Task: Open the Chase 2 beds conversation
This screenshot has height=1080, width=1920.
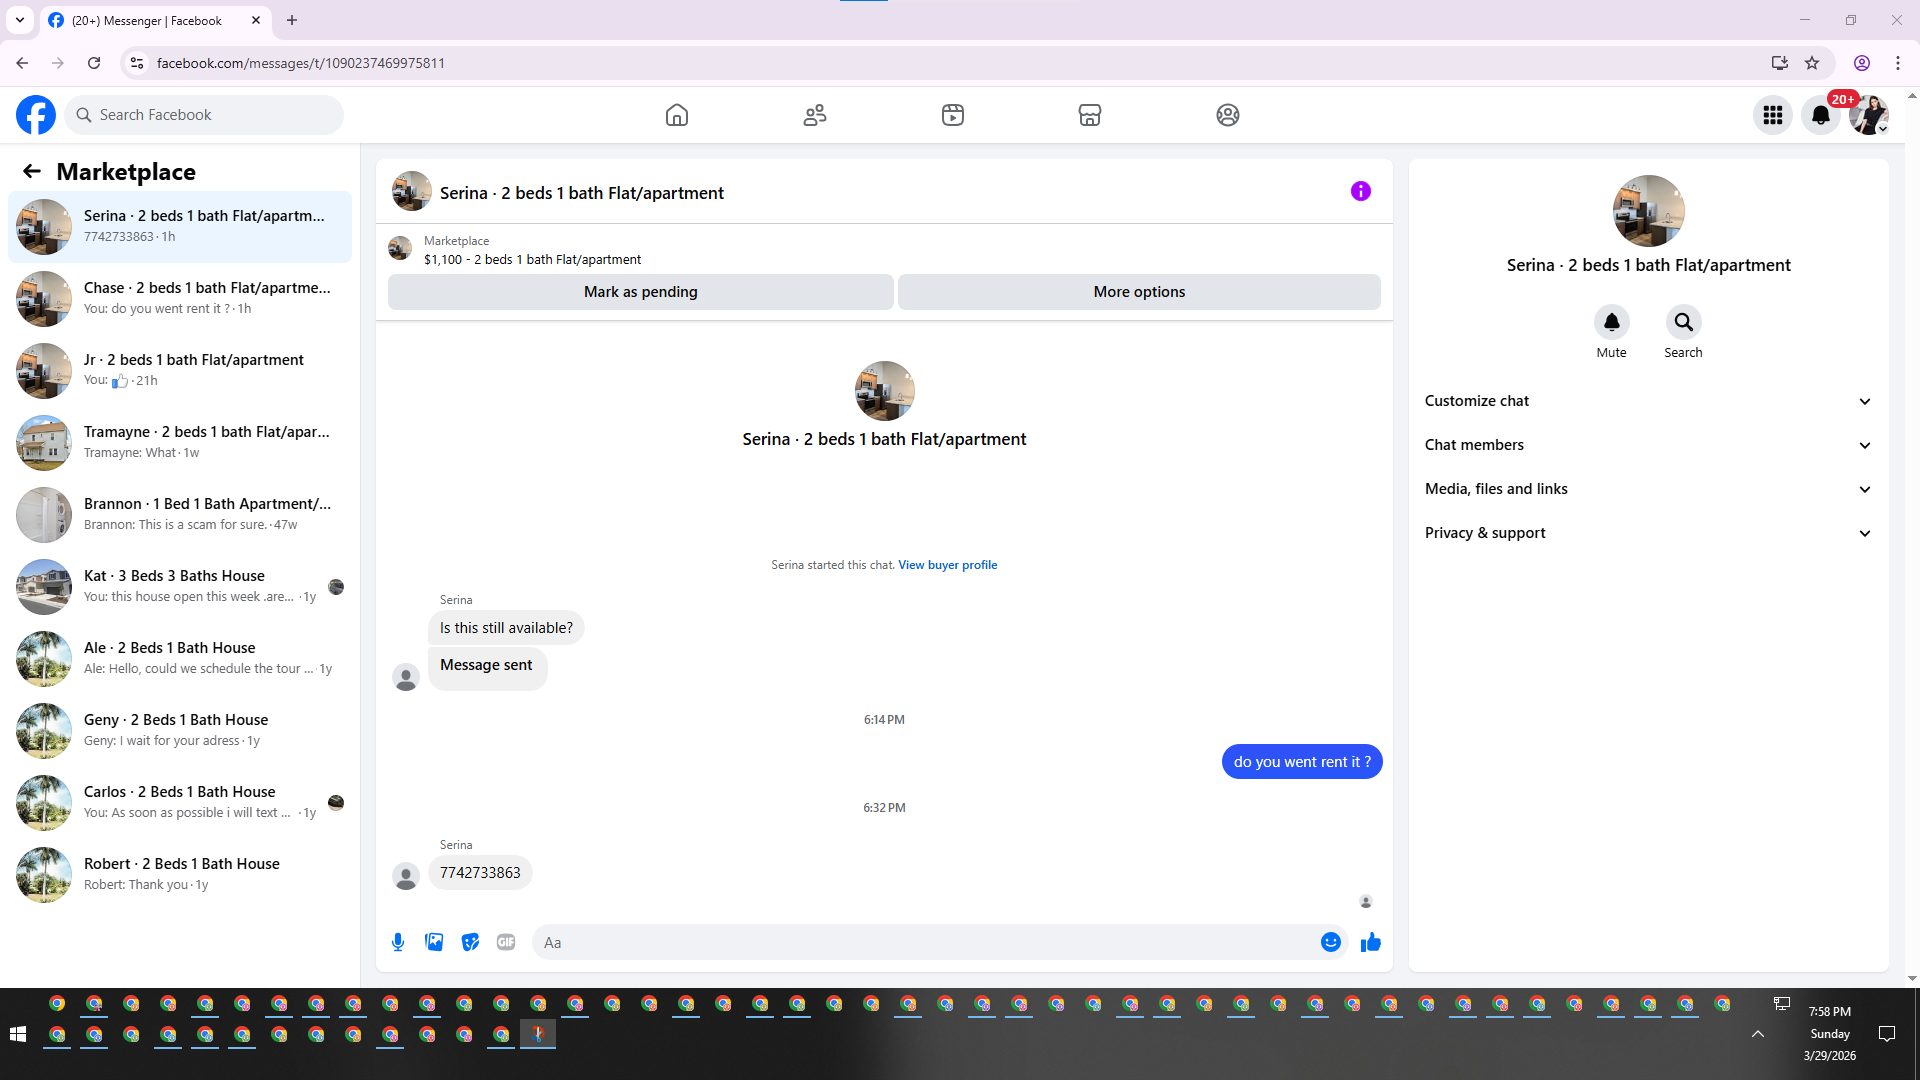Action: (x=180, y=299)
